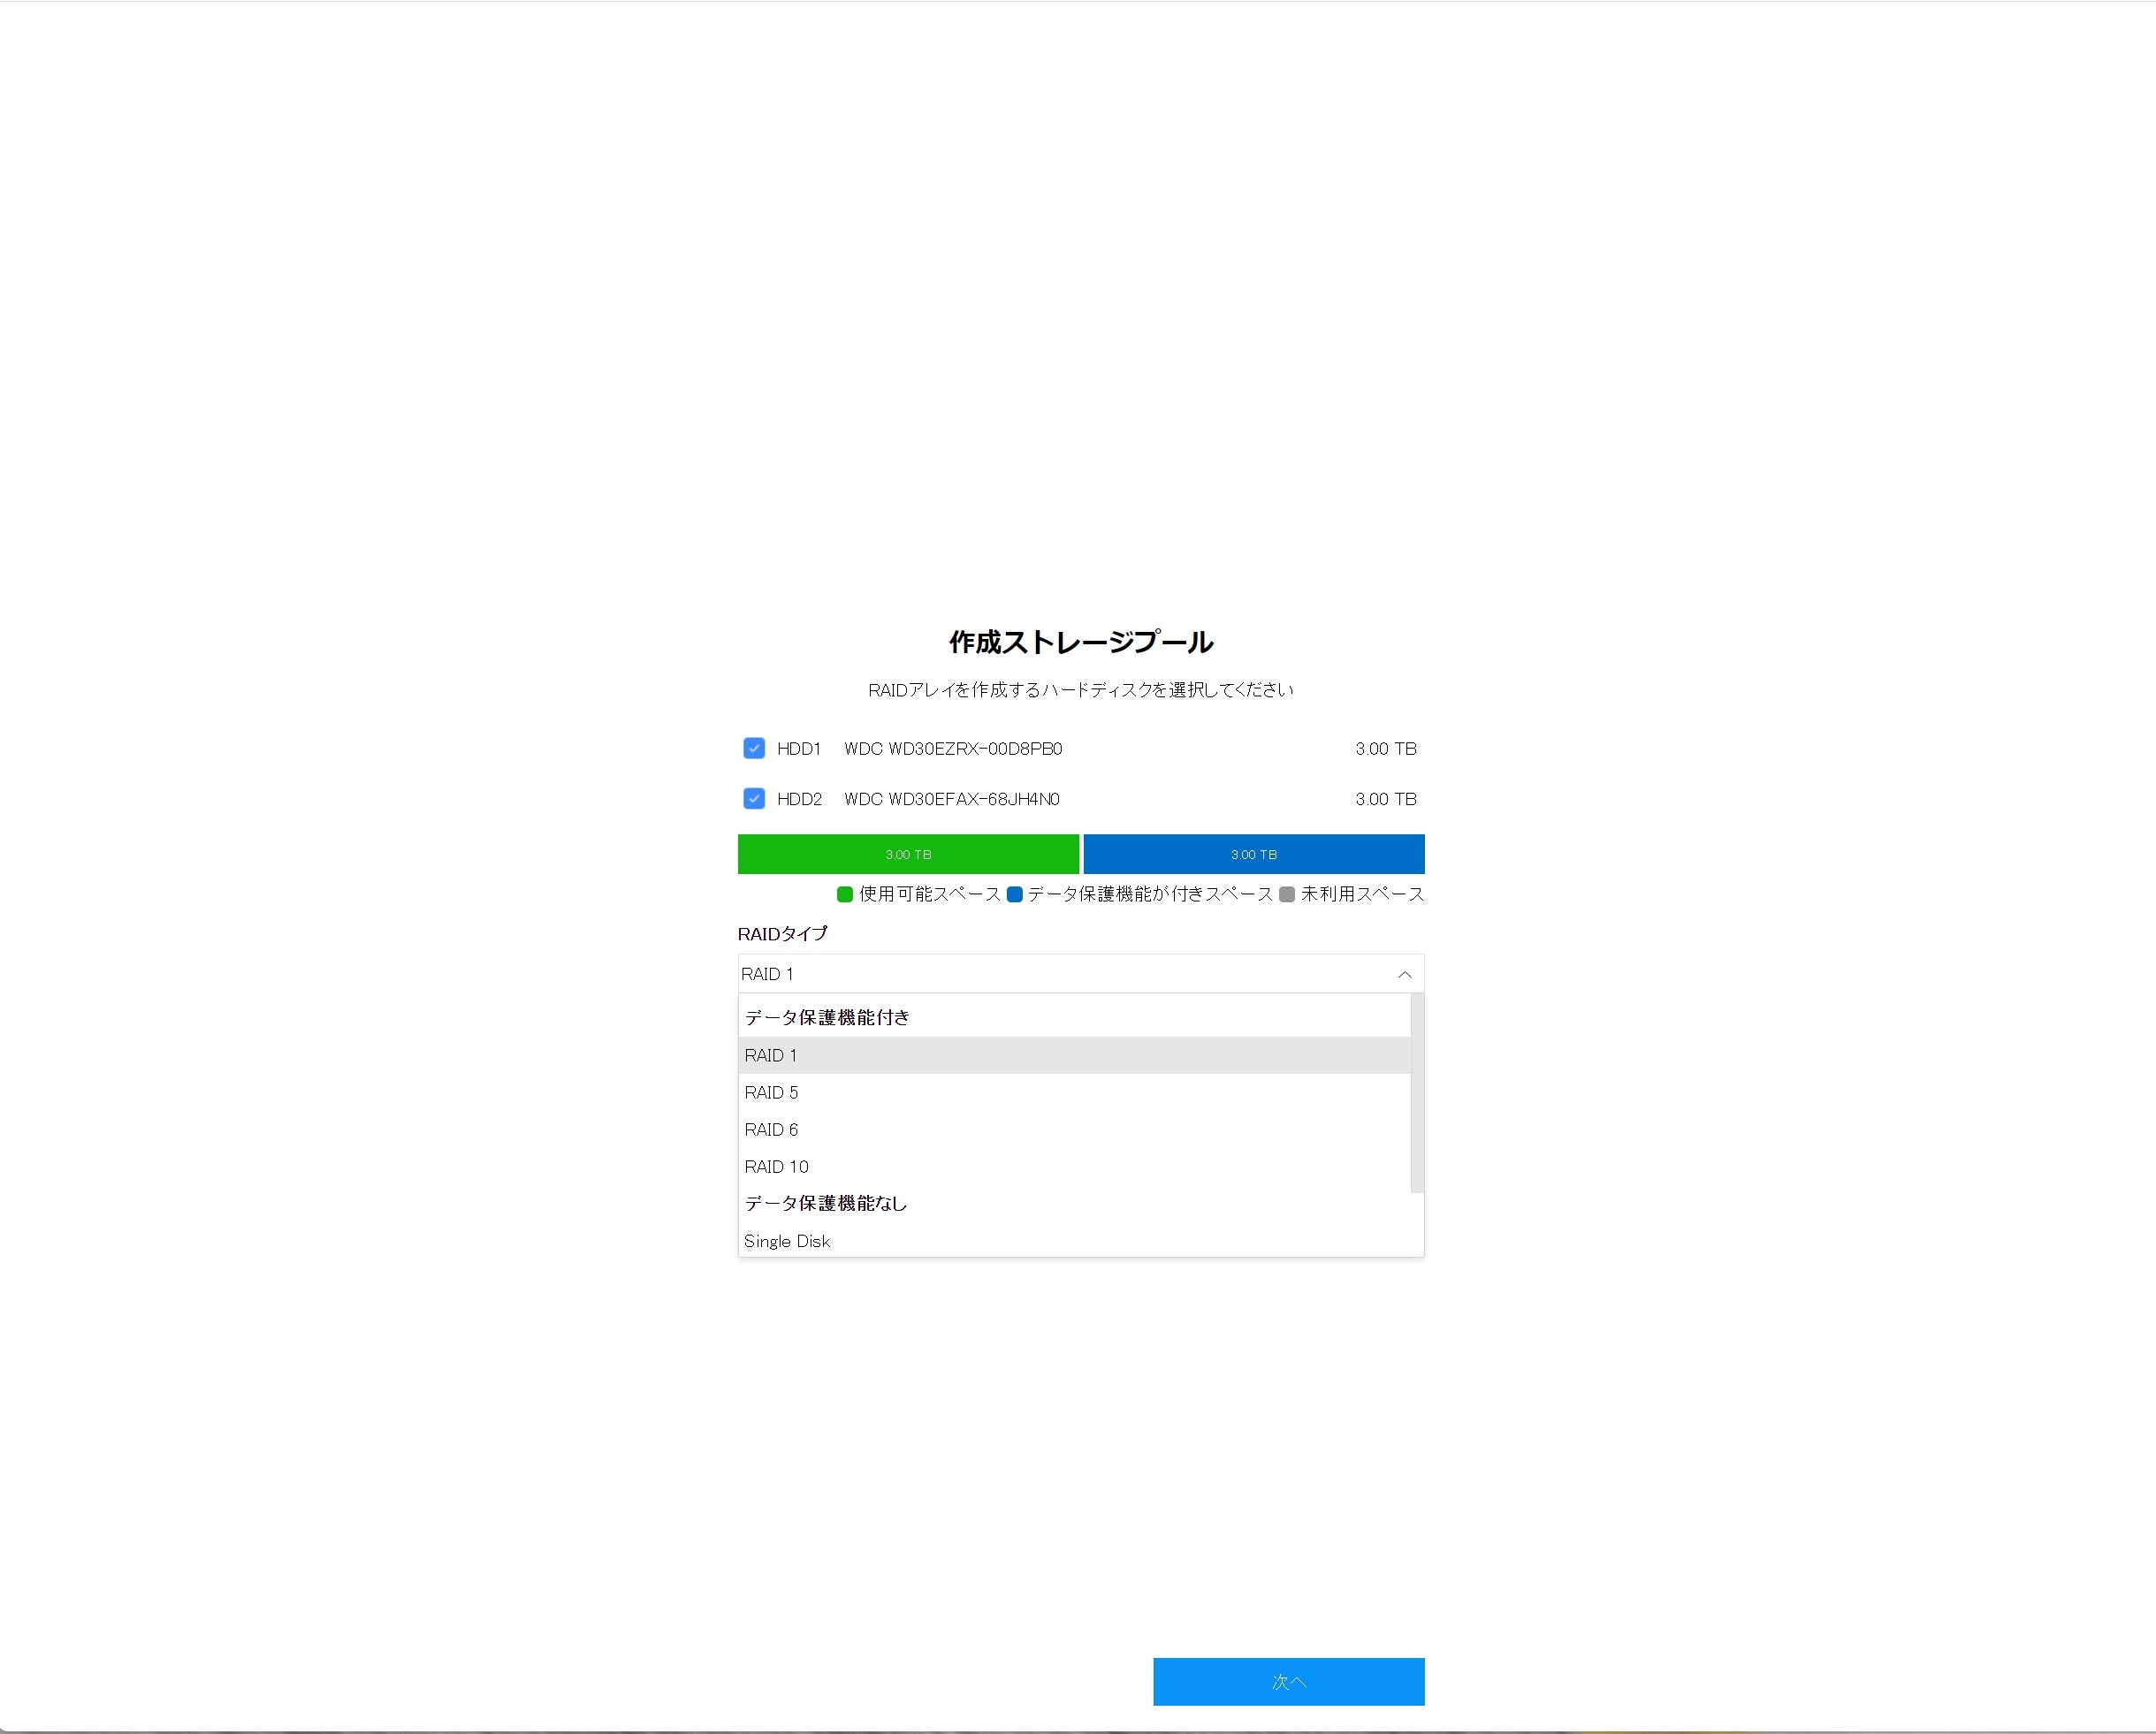2156x1734 pixels.
Task: Click the データ保護機能なし group header
Action: 825,1203
